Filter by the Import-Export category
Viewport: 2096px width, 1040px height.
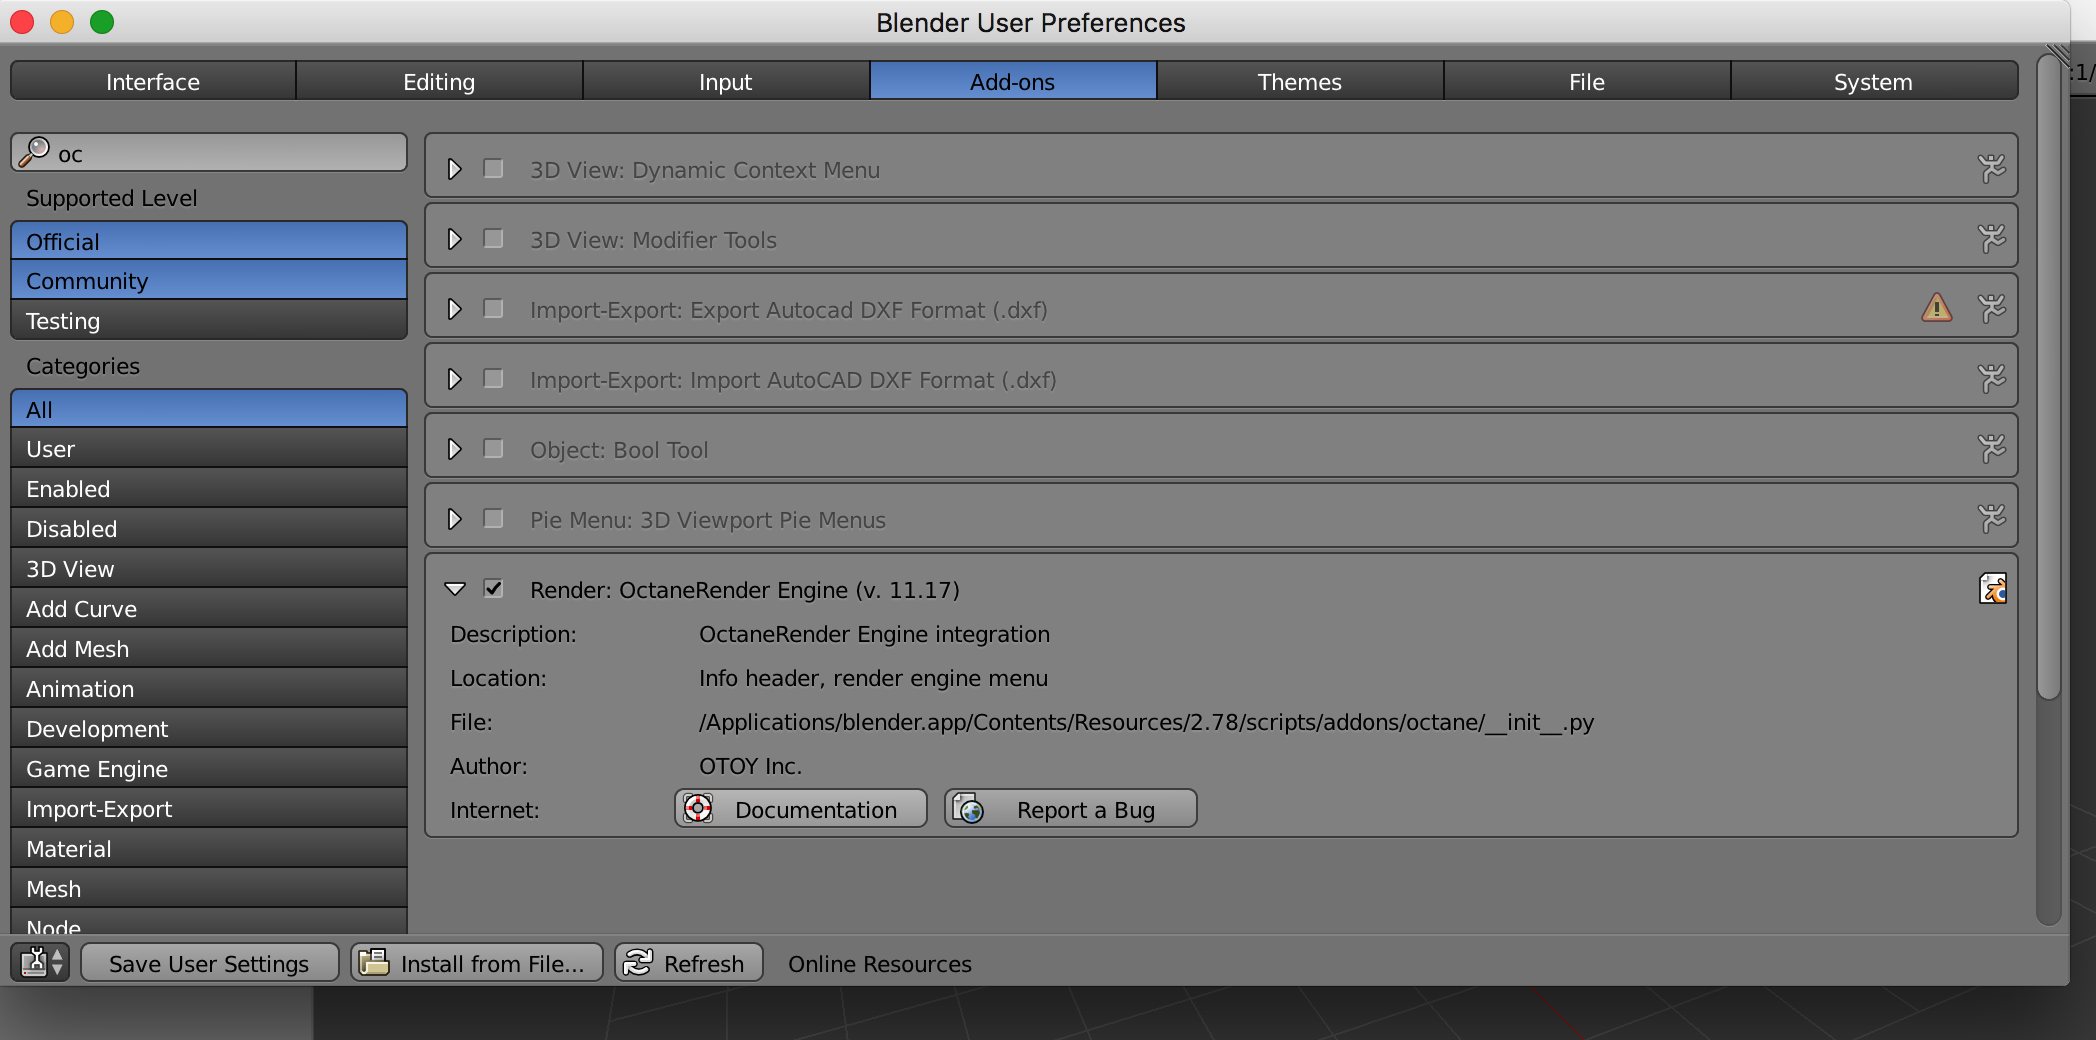point(209,809)
